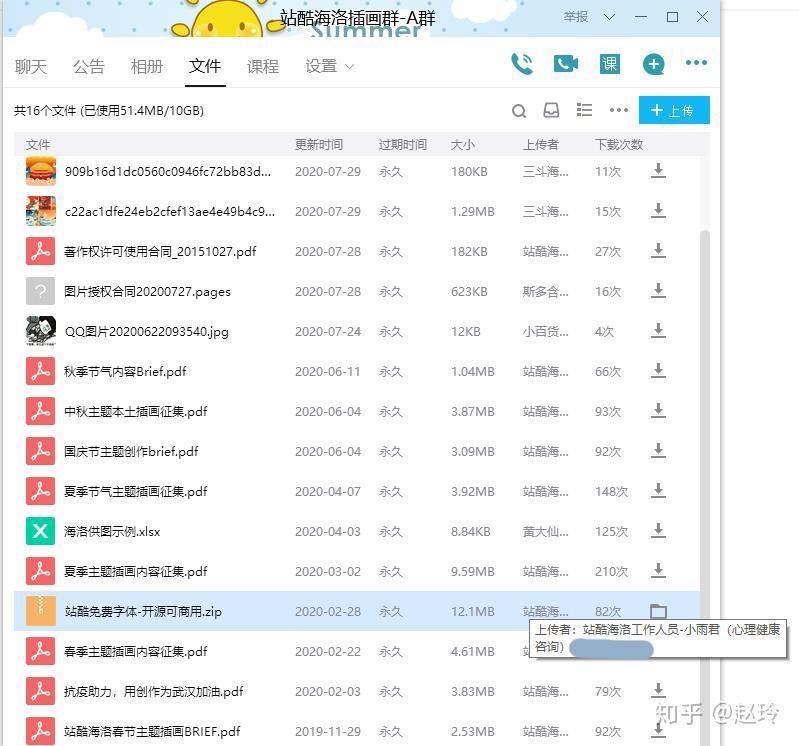This screenshot has height=746, width=799.
Task: Open folder for 站酷免费字体 zip file
Action: point(658,610)
